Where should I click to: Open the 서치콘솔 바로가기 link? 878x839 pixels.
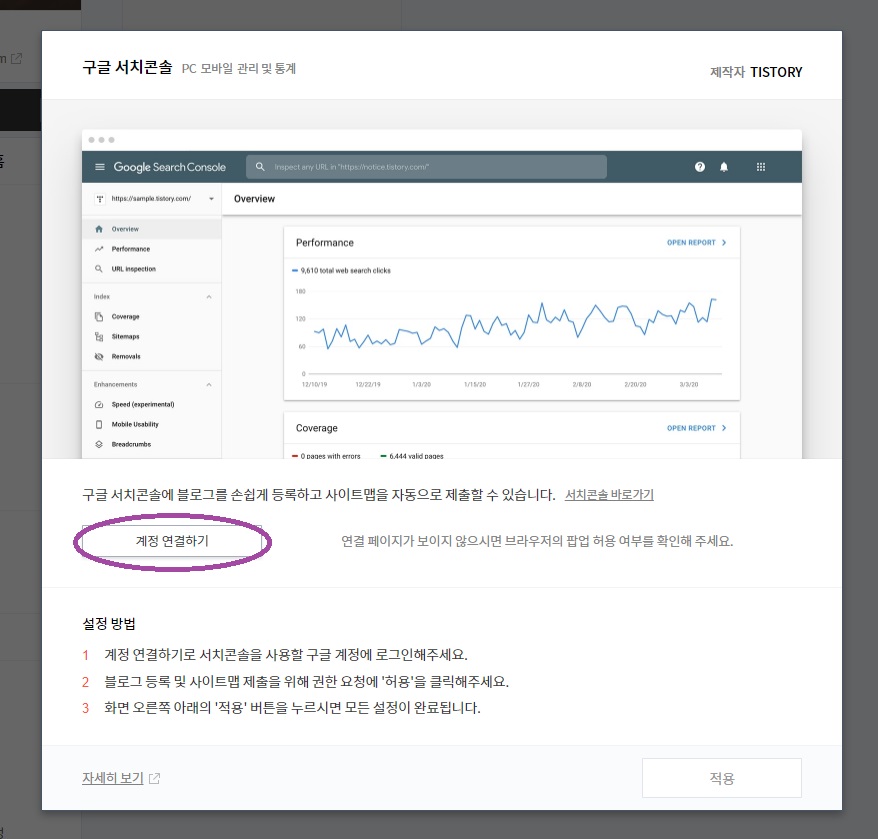pyautogui.click(x=609, y=495)
